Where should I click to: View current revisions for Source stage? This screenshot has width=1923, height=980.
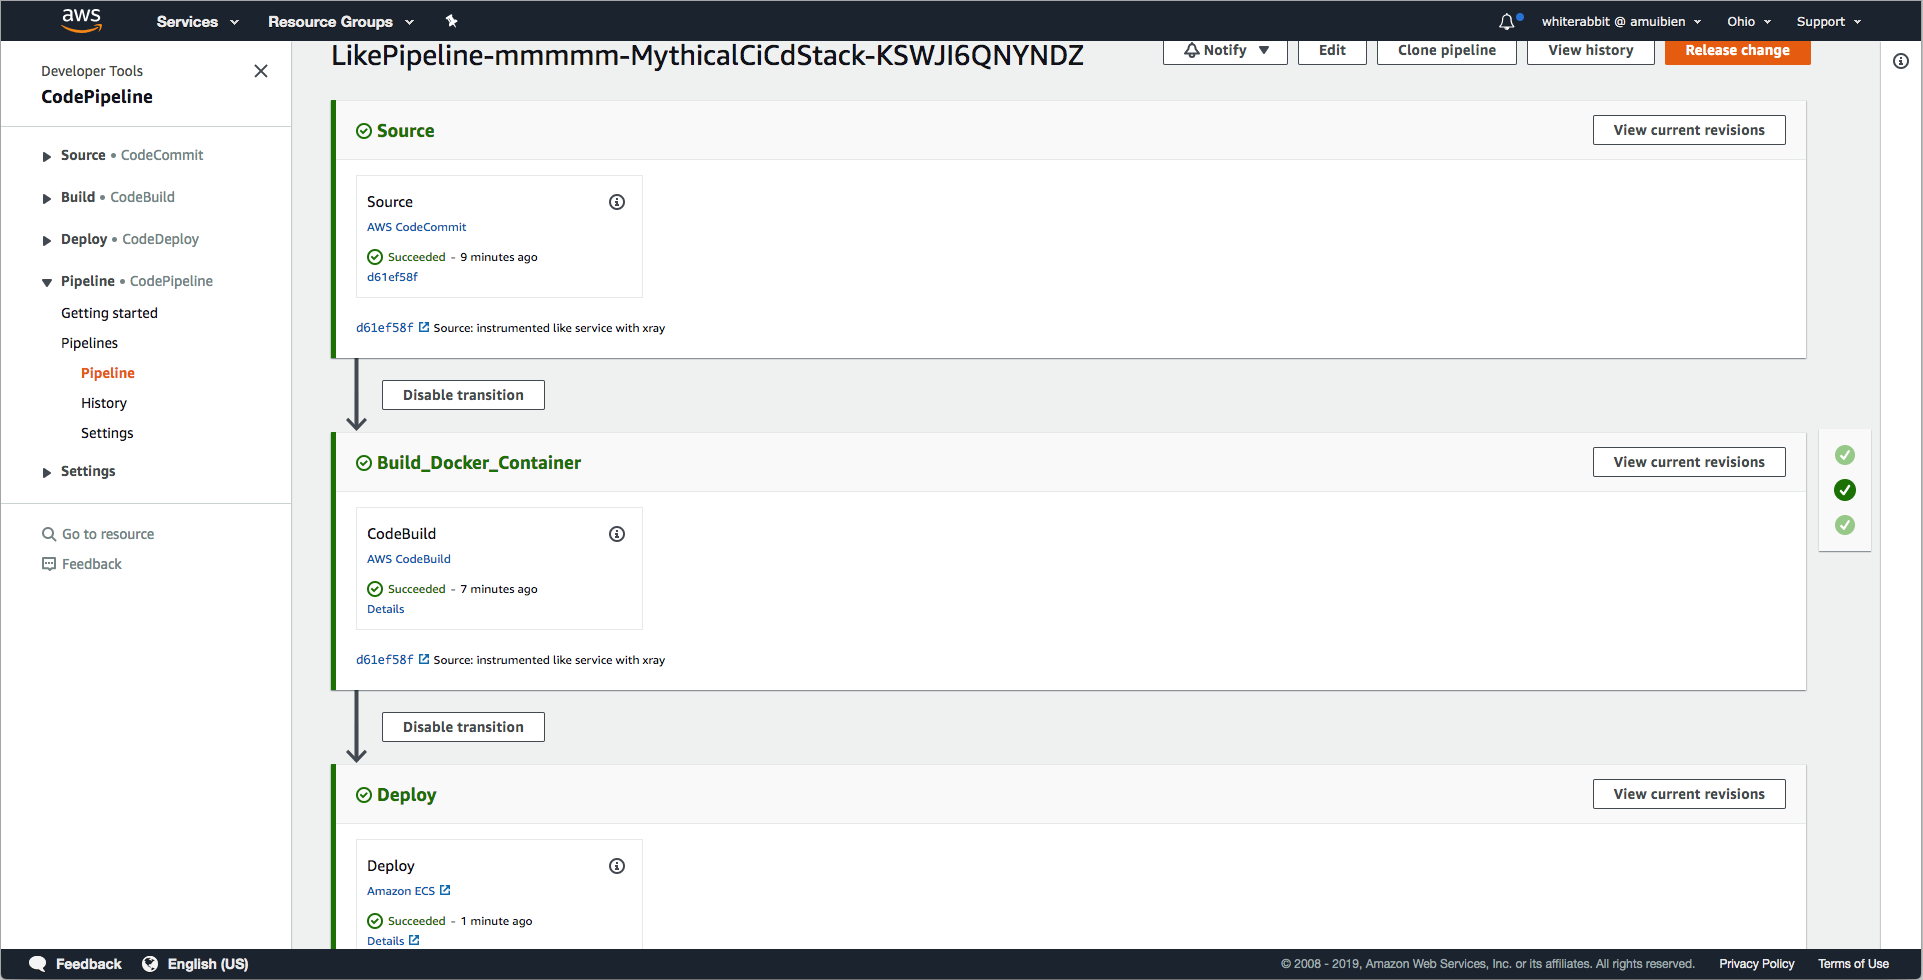coord(1689,130)
